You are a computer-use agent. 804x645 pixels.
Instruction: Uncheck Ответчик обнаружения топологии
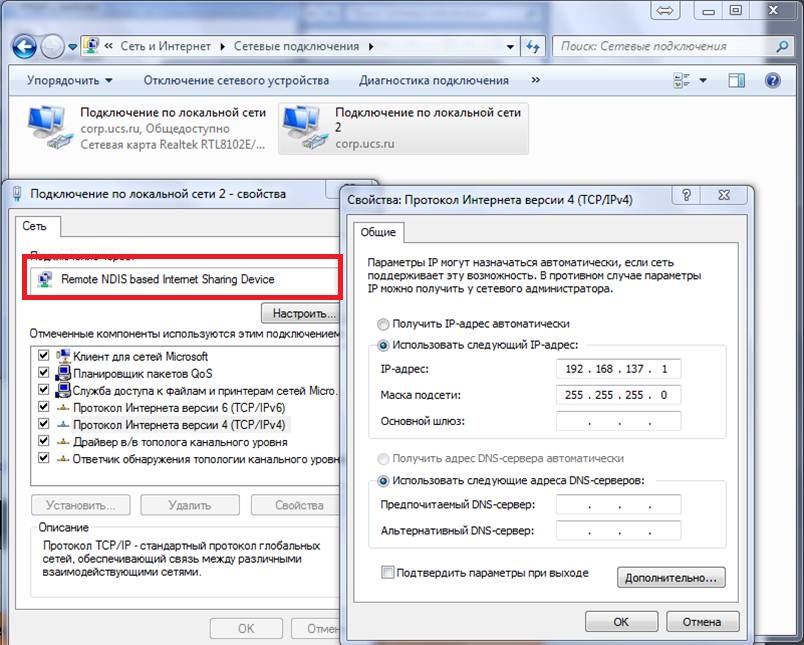(x=44, y=457)
